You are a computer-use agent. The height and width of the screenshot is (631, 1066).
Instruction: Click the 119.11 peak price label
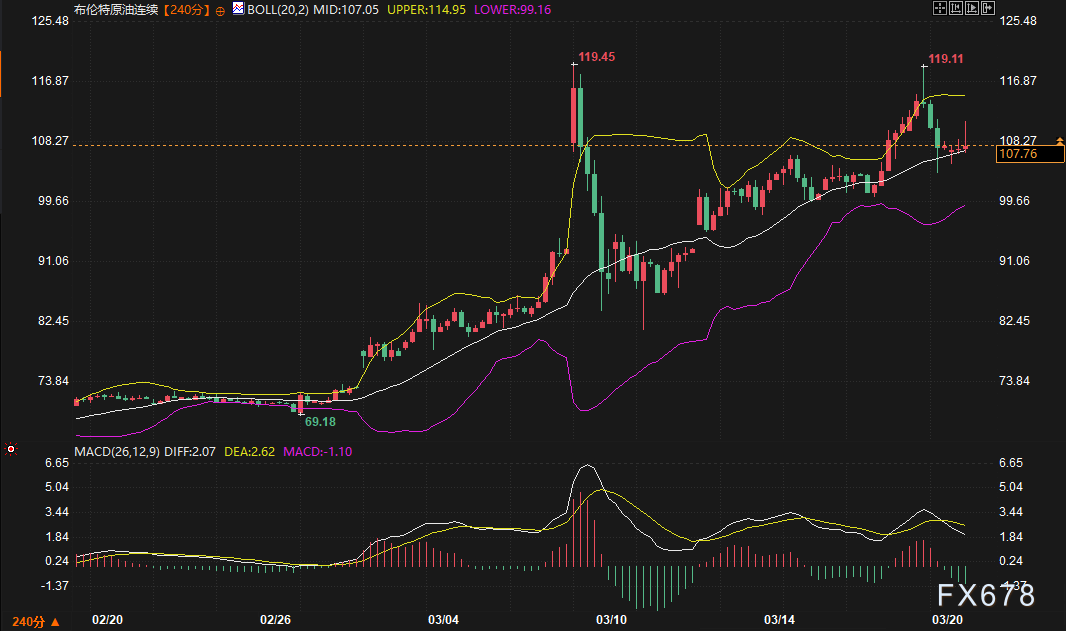pos(946,59)
